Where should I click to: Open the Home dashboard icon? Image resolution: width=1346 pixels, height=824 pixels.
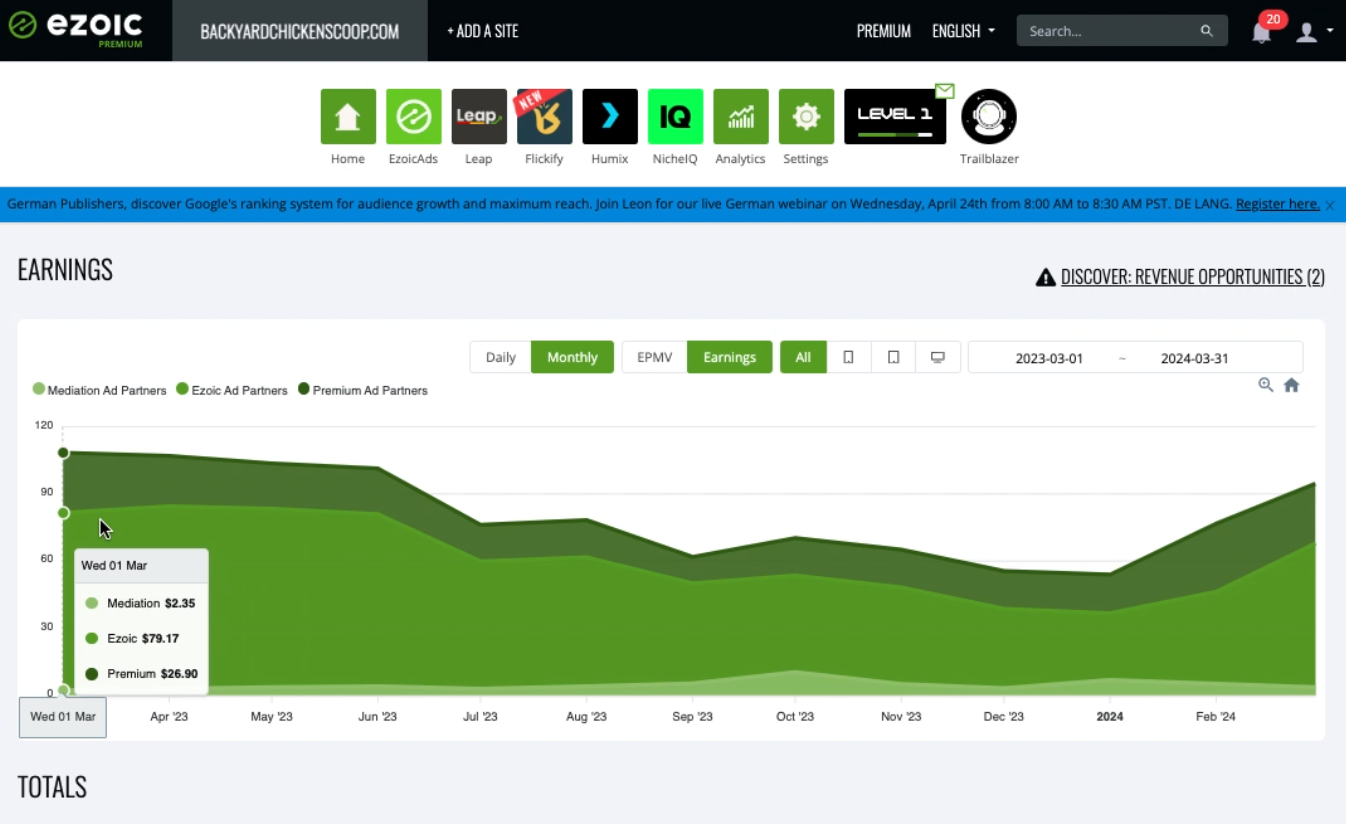tap(348, 117)
